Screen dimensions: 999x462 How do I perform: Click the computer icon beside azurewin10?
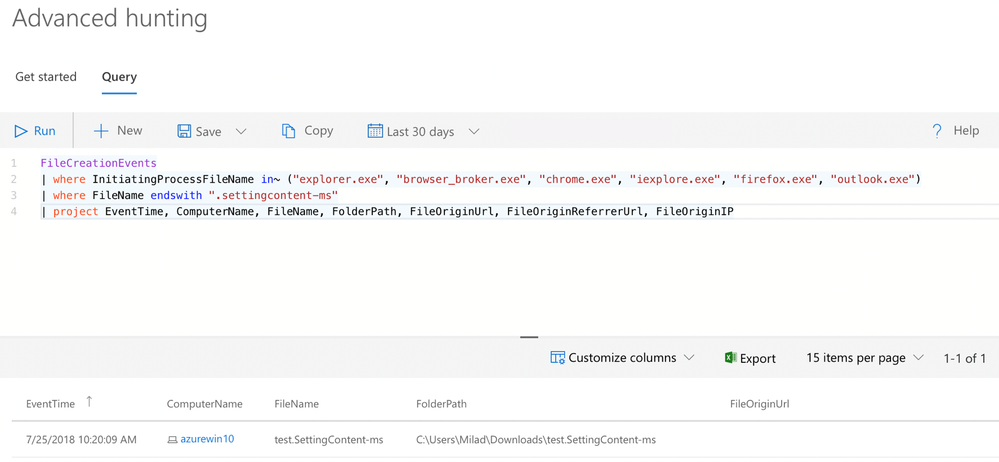coord(172,440)
